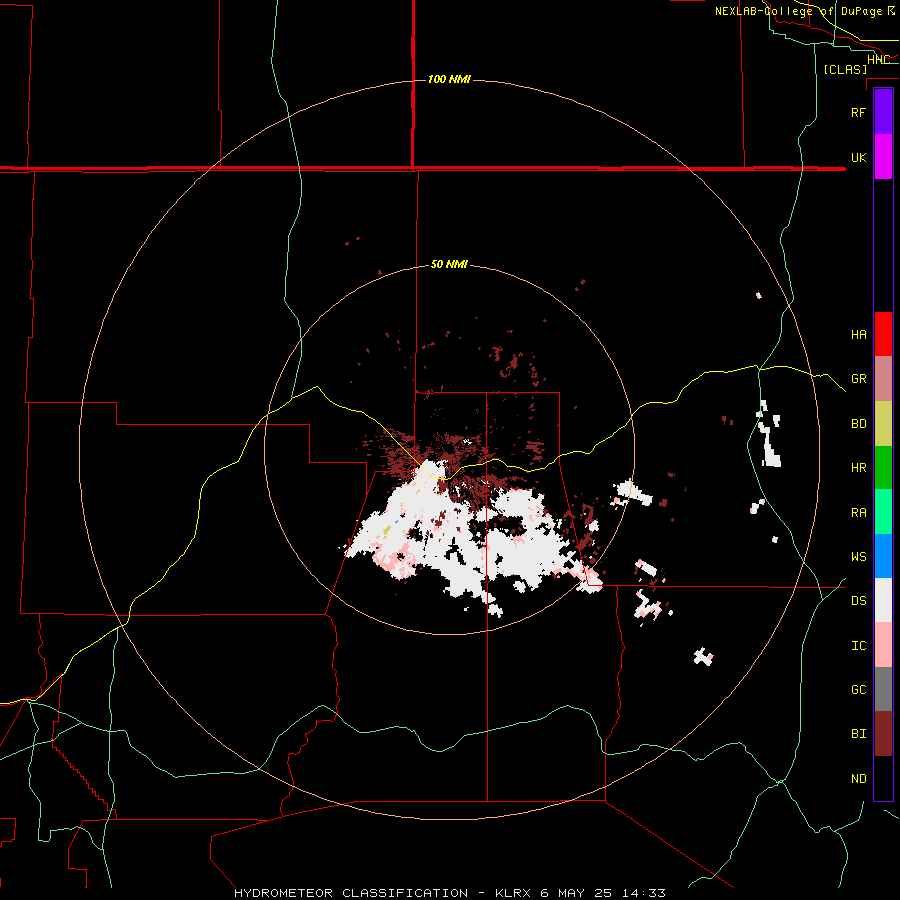Pick the HR green legend swatch
Viewport: 900px width, 900px height.
[x=883, y=468]
